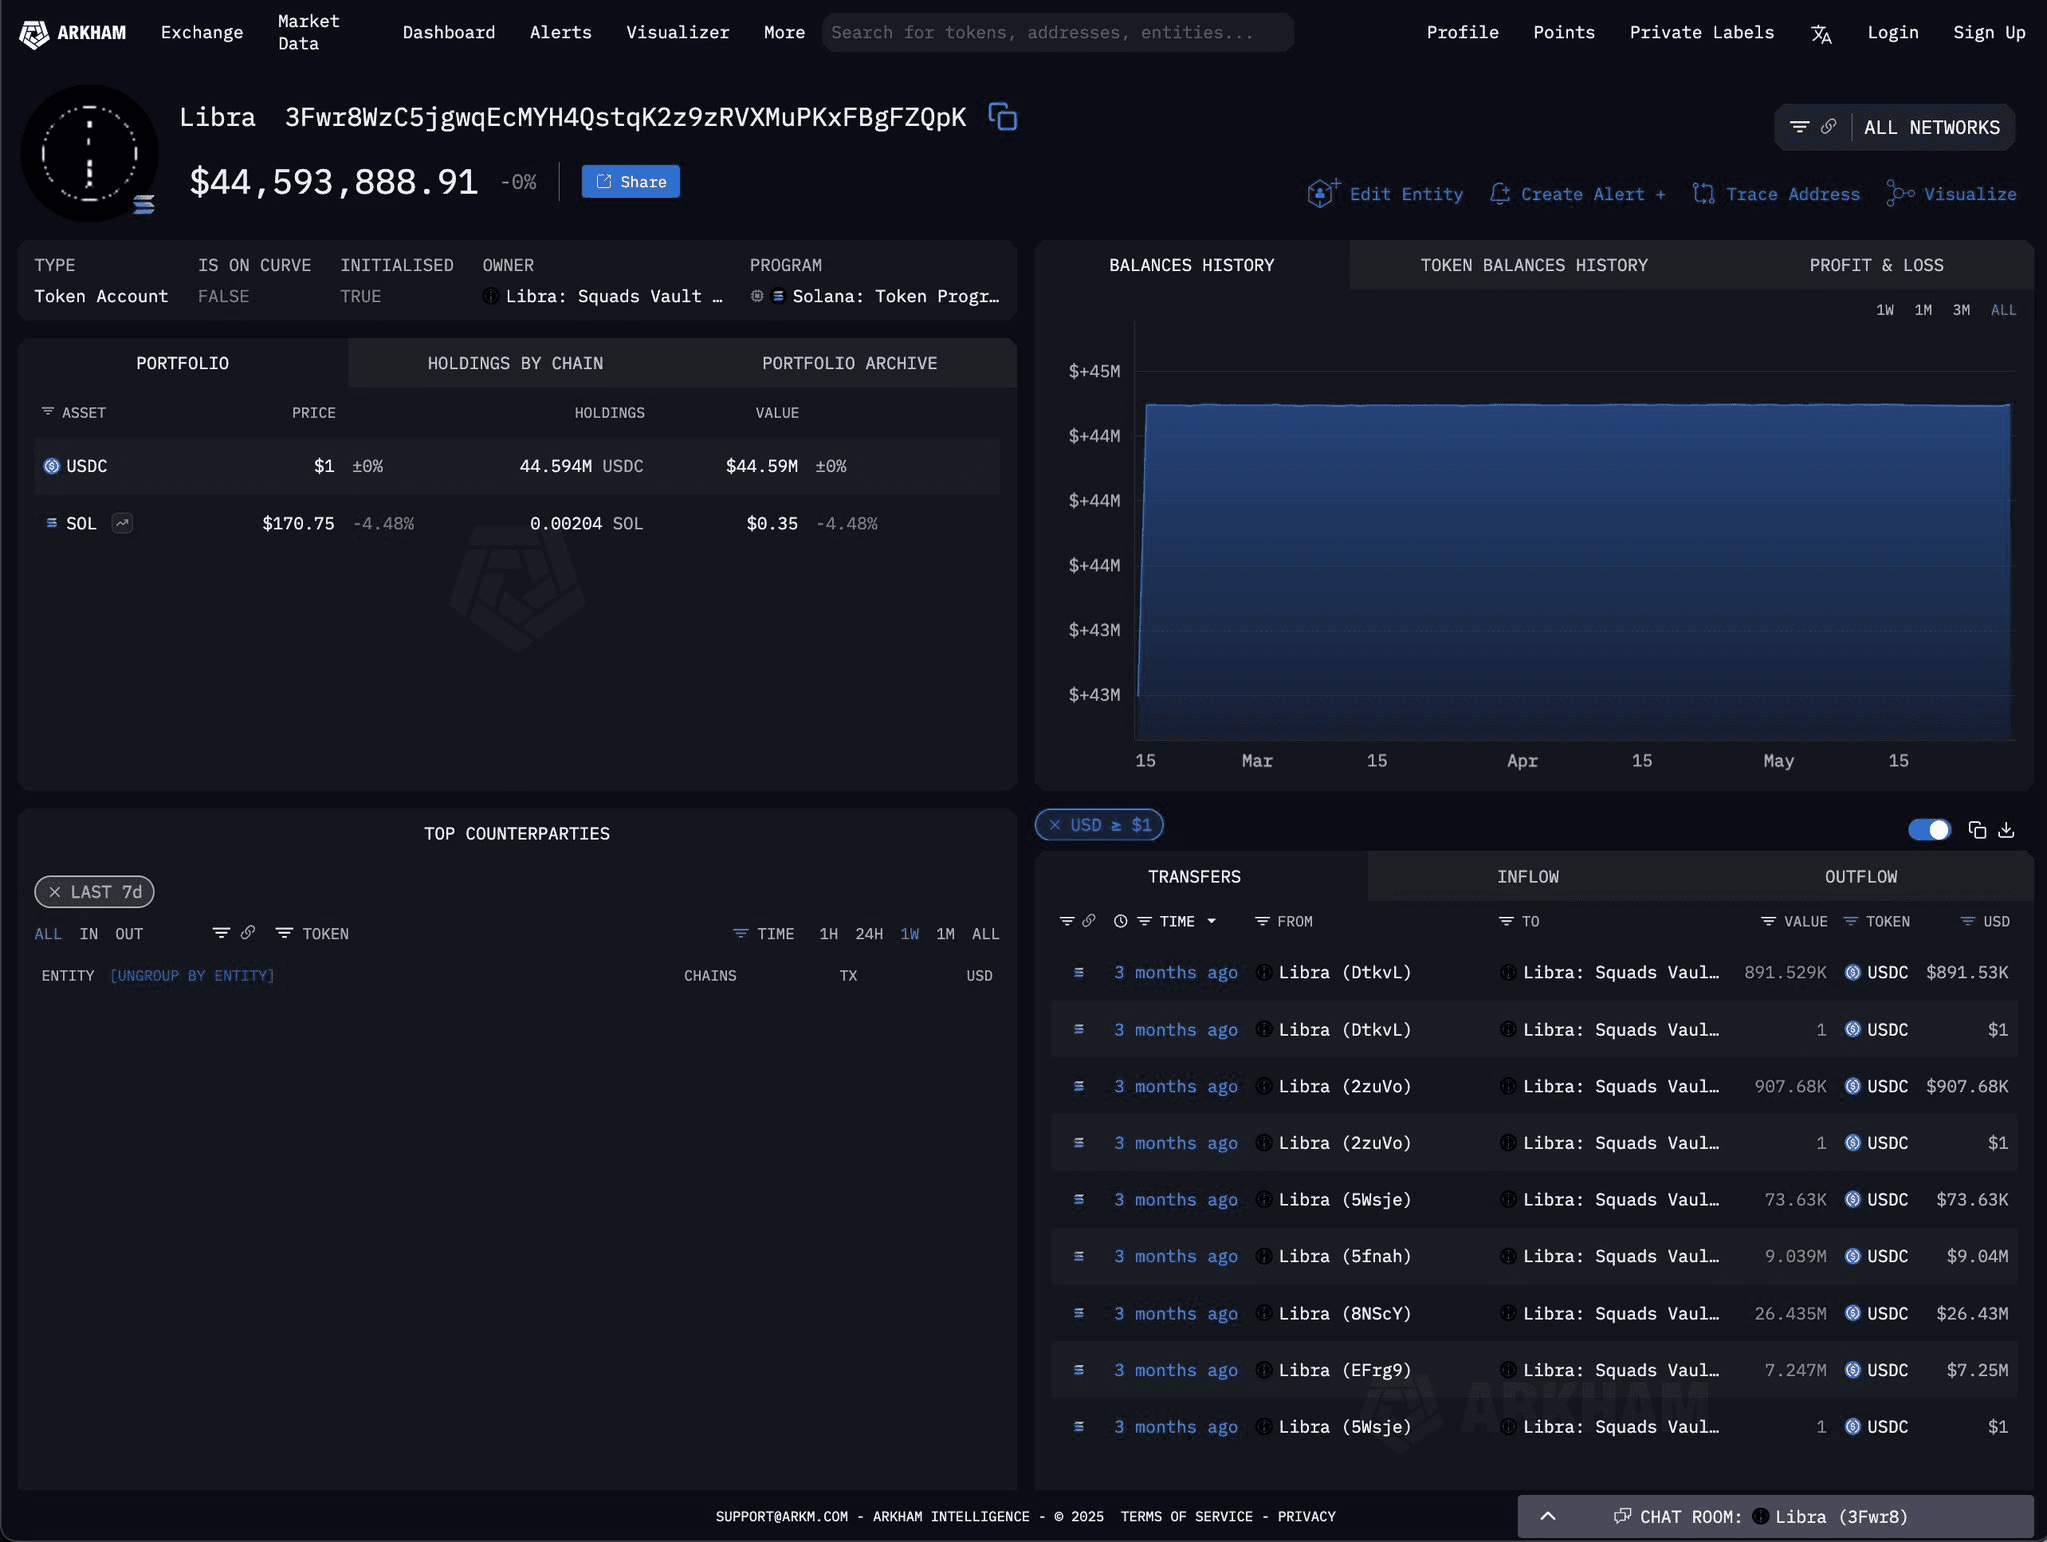Select counterparties OUT direction filter
This screenshot has height=1542, width=2047.
coord(129,934)
